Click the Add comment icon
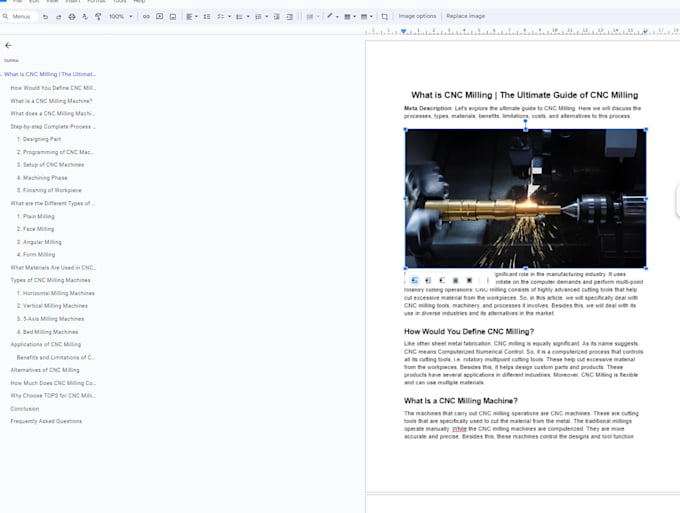Viewport: 680px width, 513px height. [x=160, y=16]
